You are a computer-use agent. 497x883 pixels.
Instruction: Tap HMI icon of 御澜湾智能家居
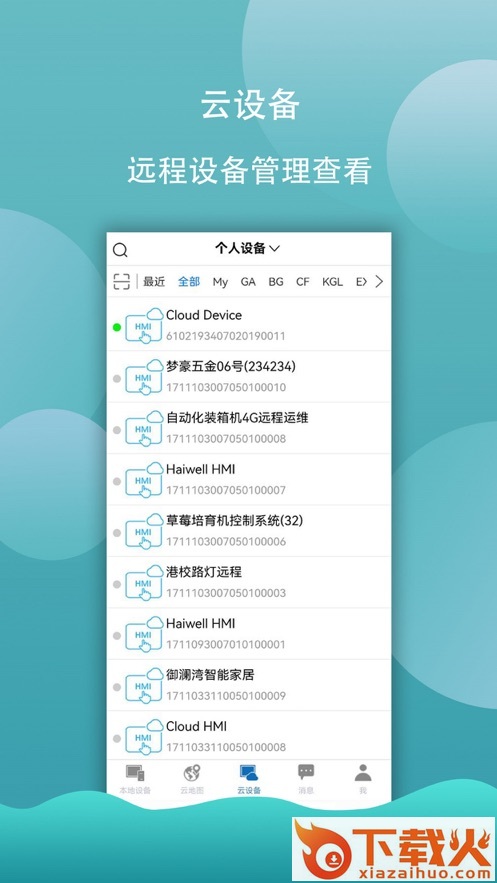click(144, 686)
